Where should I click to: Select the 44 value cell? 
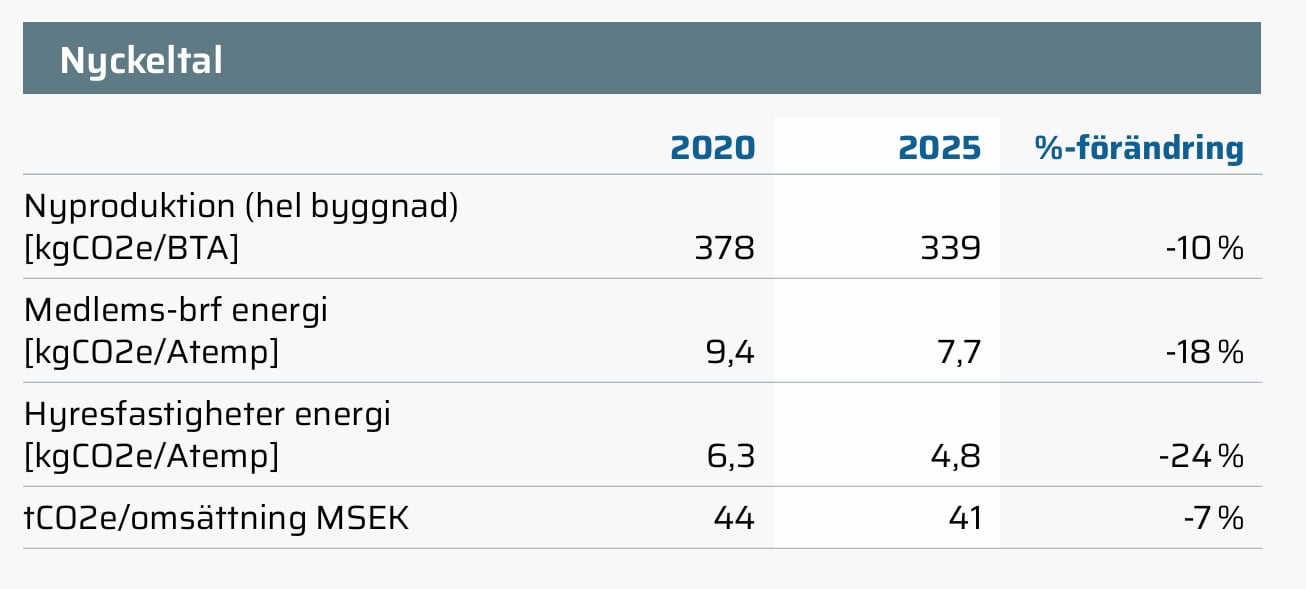tap(734, 518)
